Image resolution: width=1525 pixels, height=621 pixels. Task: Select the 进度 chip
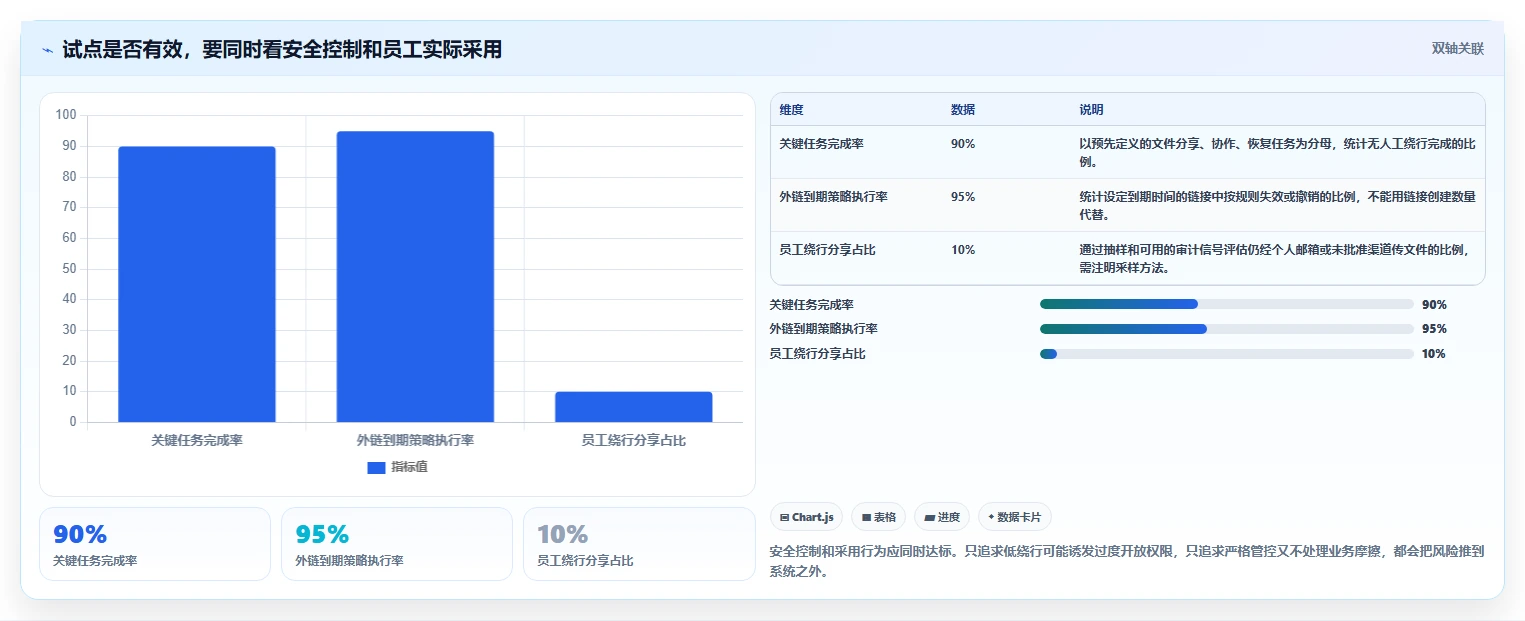(x=942, y=517)
